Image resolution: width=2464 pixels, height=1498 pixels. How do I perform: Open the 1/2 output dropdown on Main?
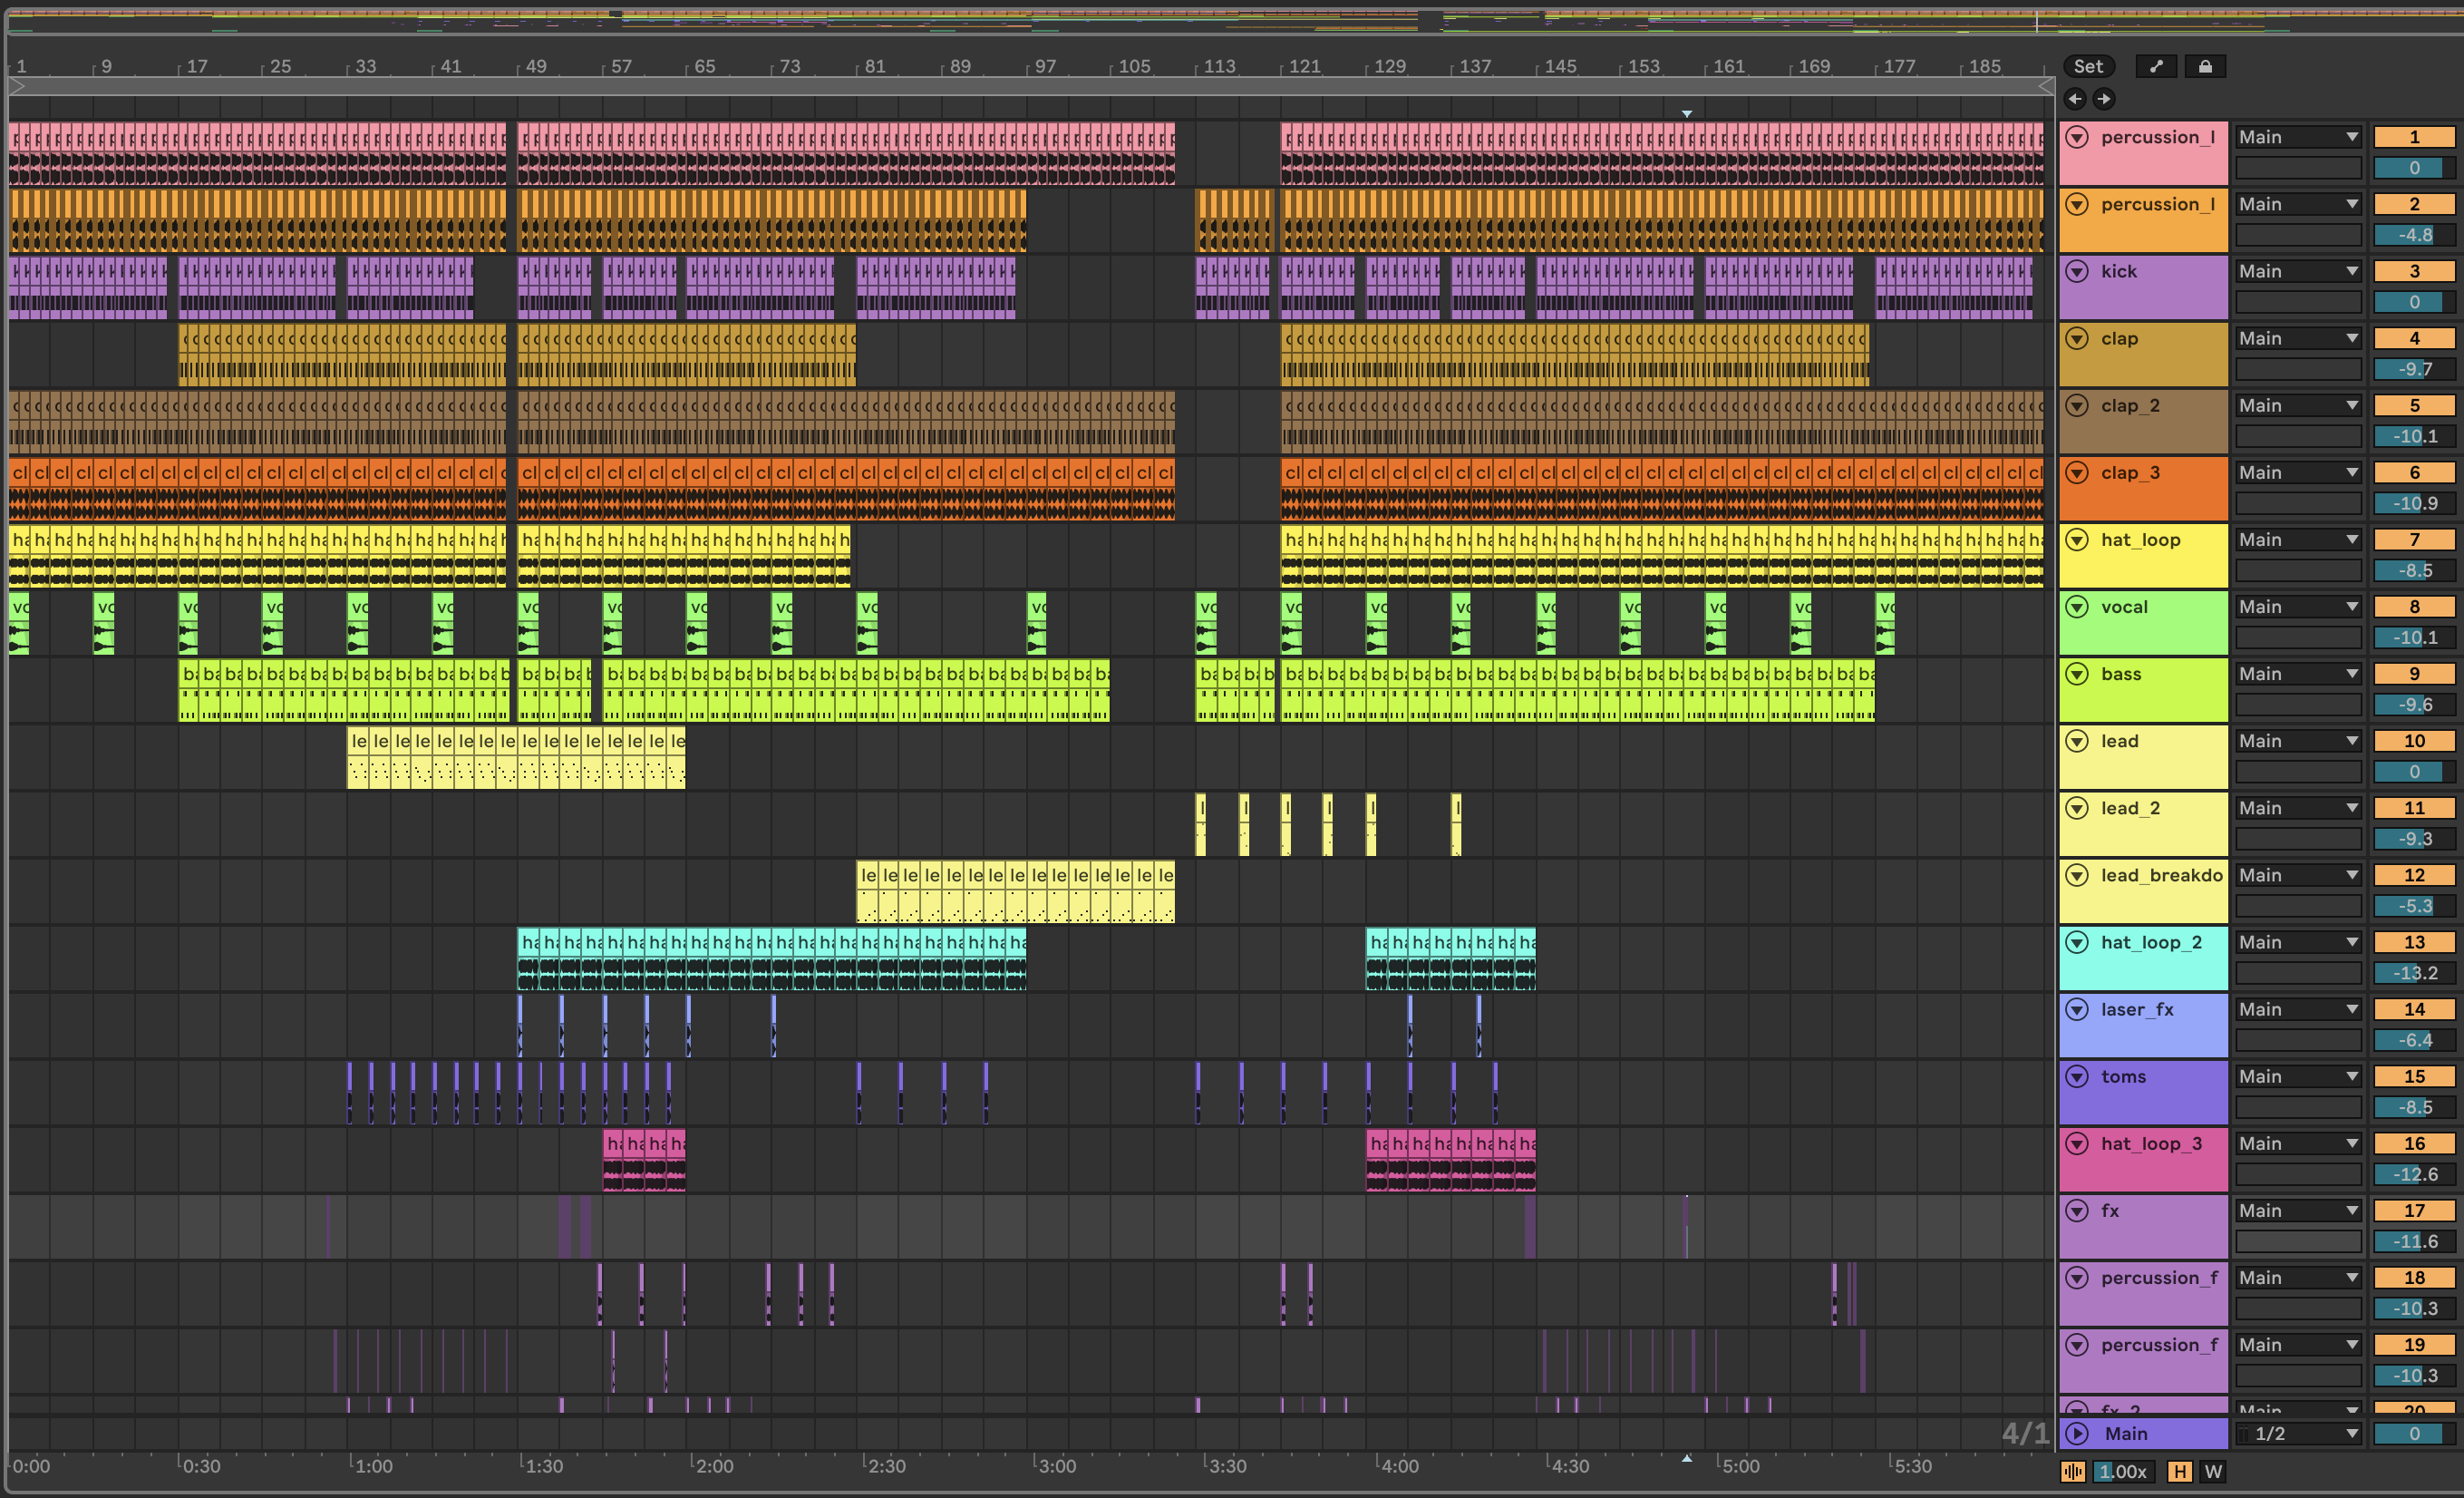coord(2298,1433)
